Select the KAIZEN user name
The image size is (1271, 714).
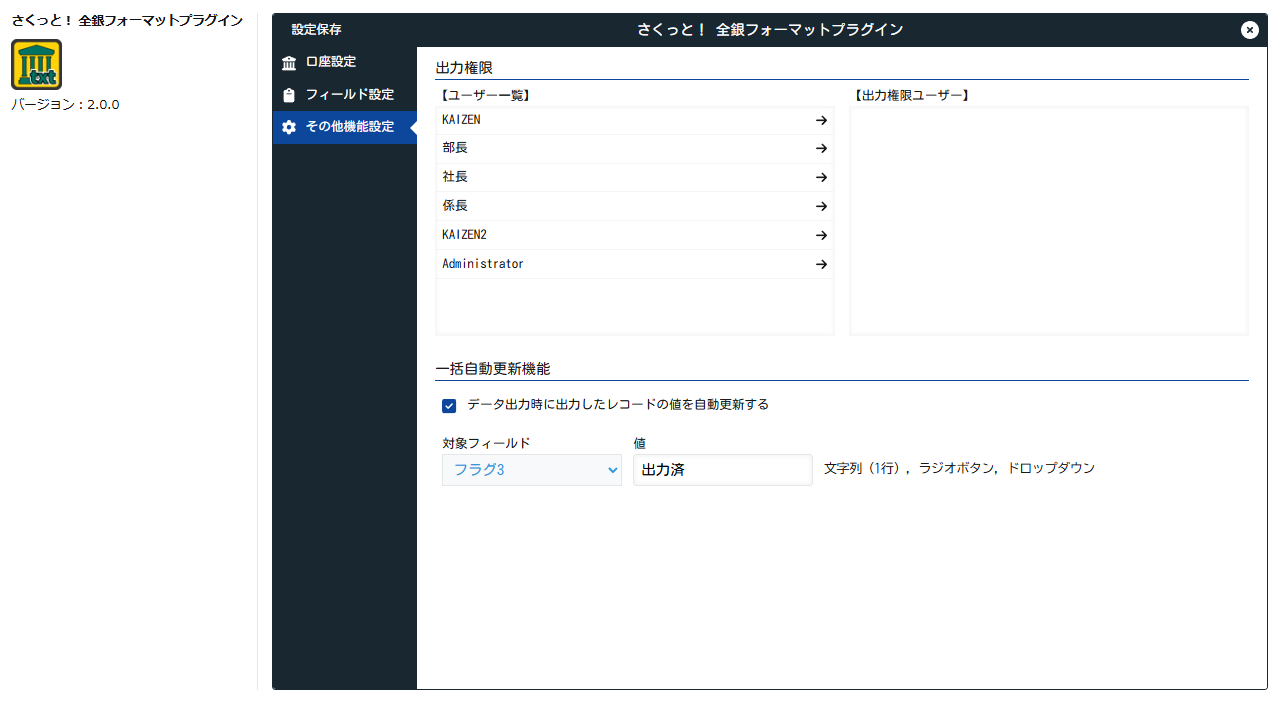(x=461, y=120)
